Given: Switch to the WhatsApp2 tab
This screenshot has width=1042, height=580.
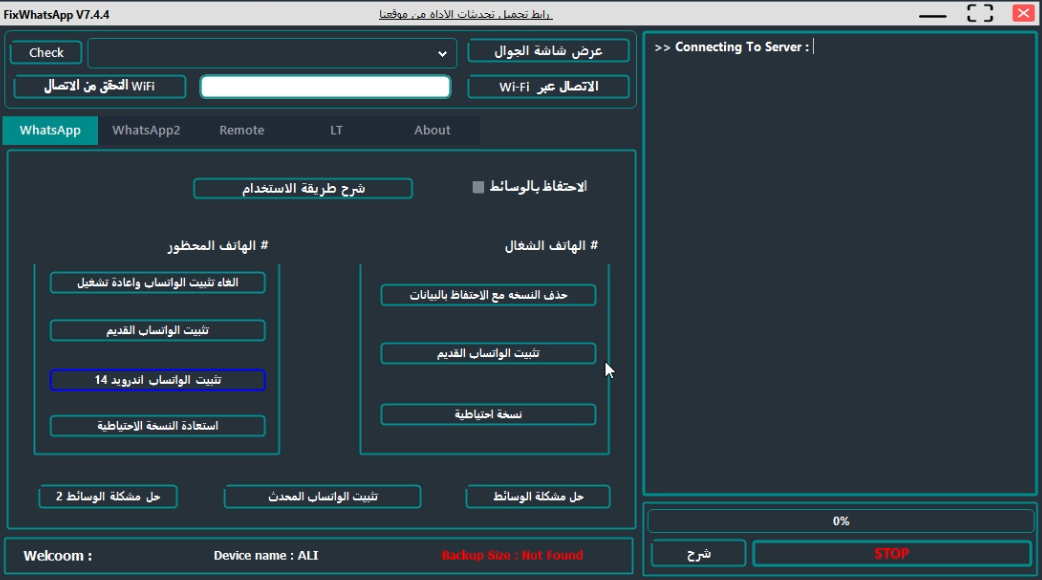Looking at the screenshot, I should click(x=146, y=130).
